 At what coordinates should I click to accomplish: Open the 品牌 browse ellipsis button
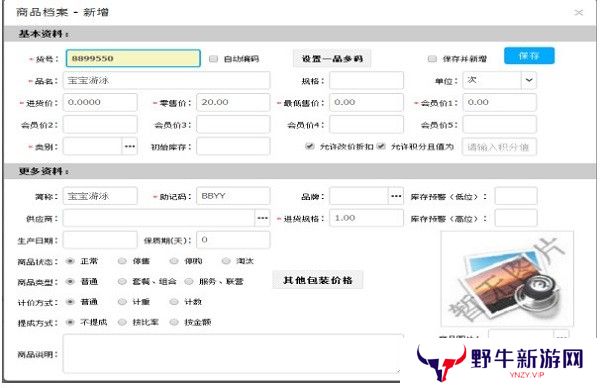click(396, 196)
